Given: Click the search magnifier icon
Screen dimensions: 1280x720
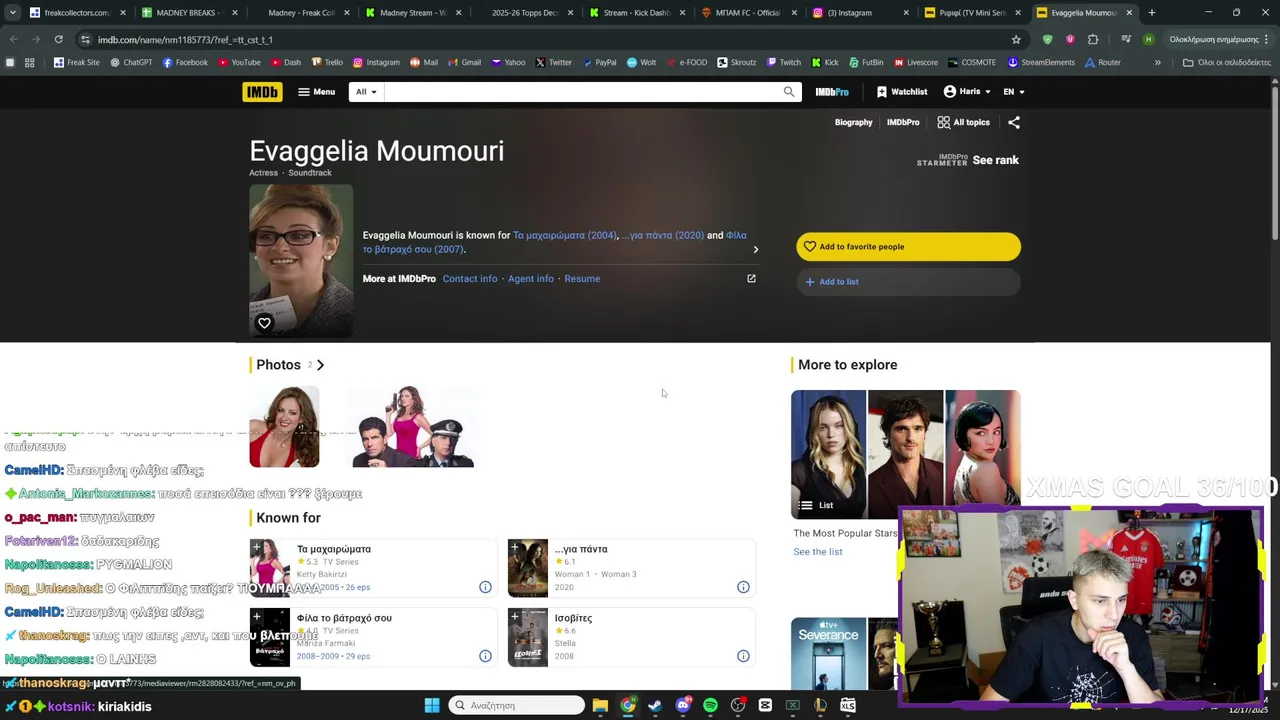Looking at the screenshot, I should [x=789, y=92].
